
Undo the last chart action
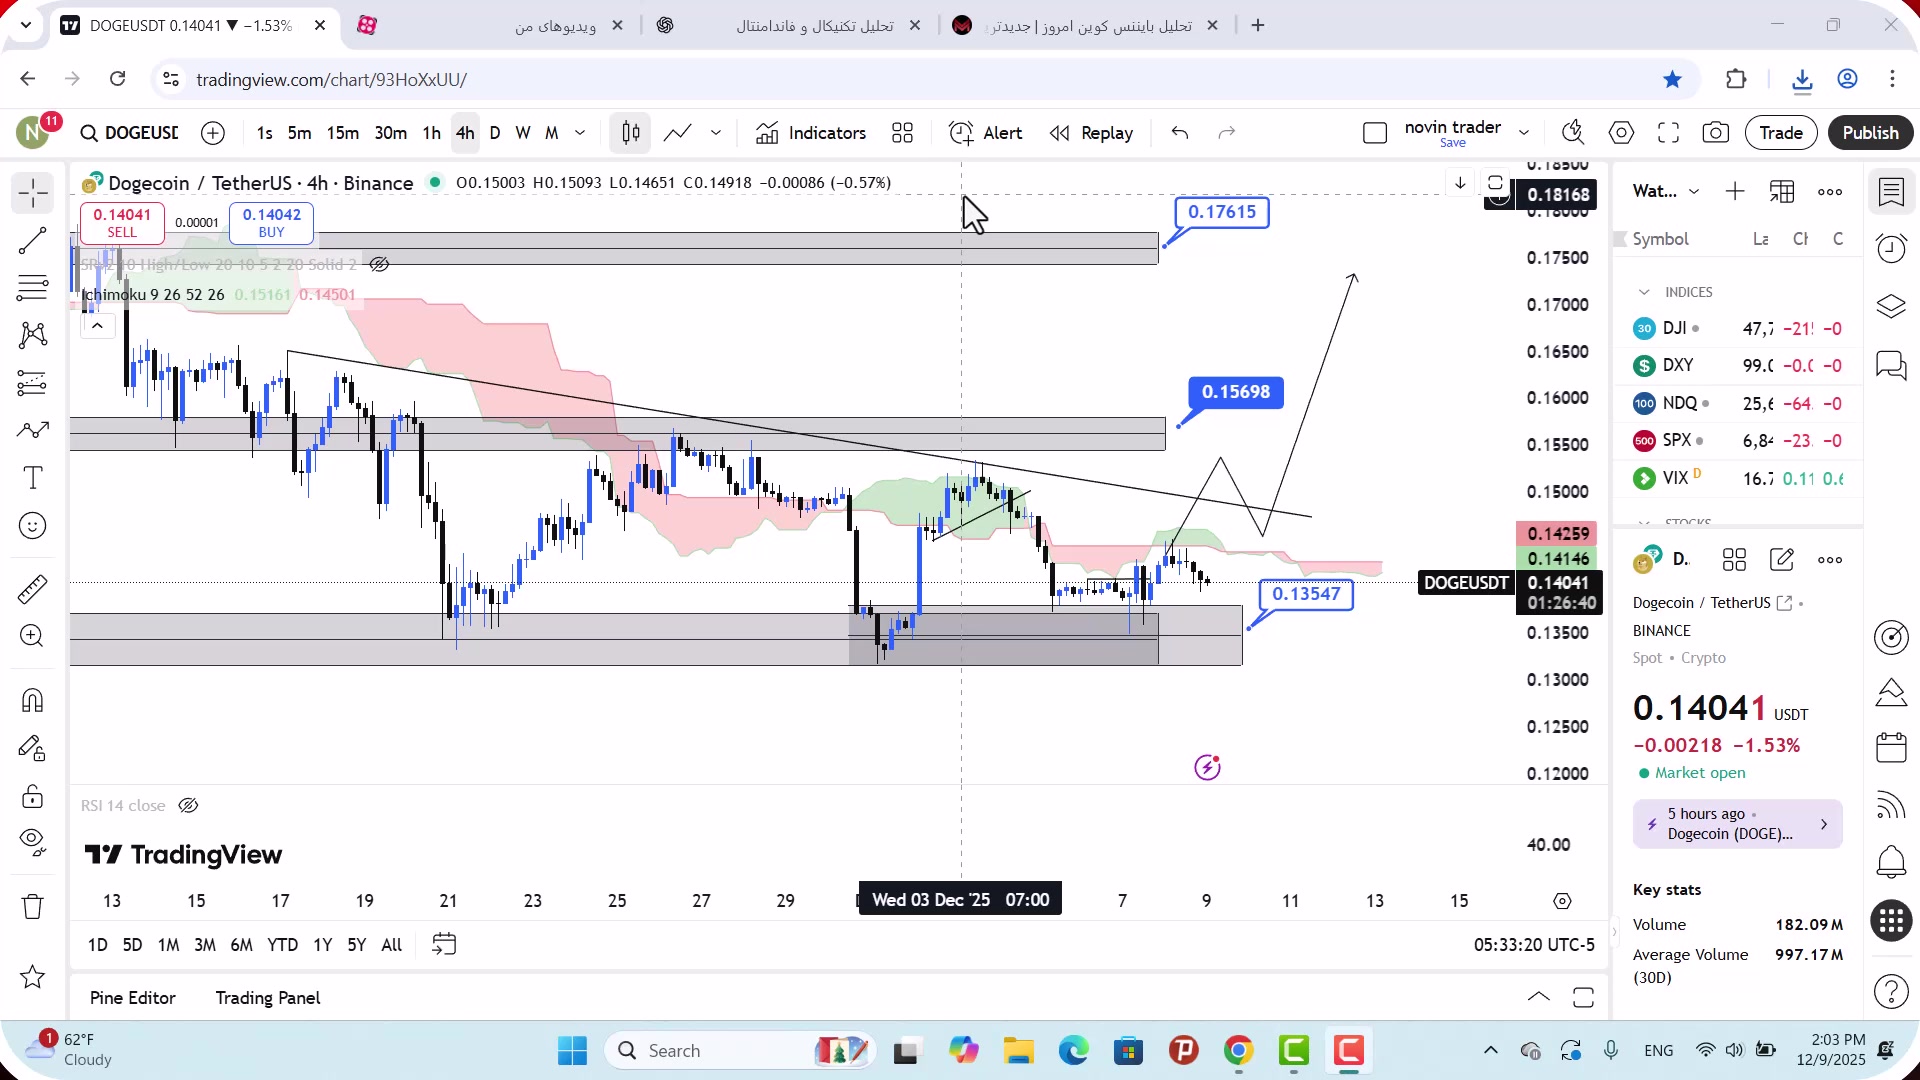pos(1180,133)
